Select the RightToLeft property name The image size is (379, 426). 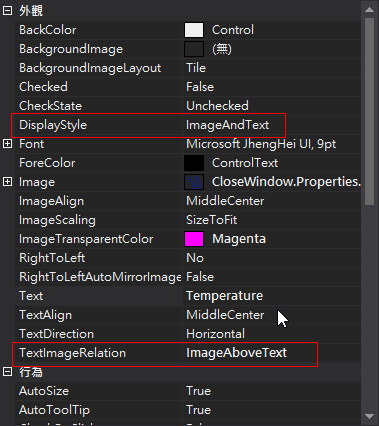tap(52, 258)
